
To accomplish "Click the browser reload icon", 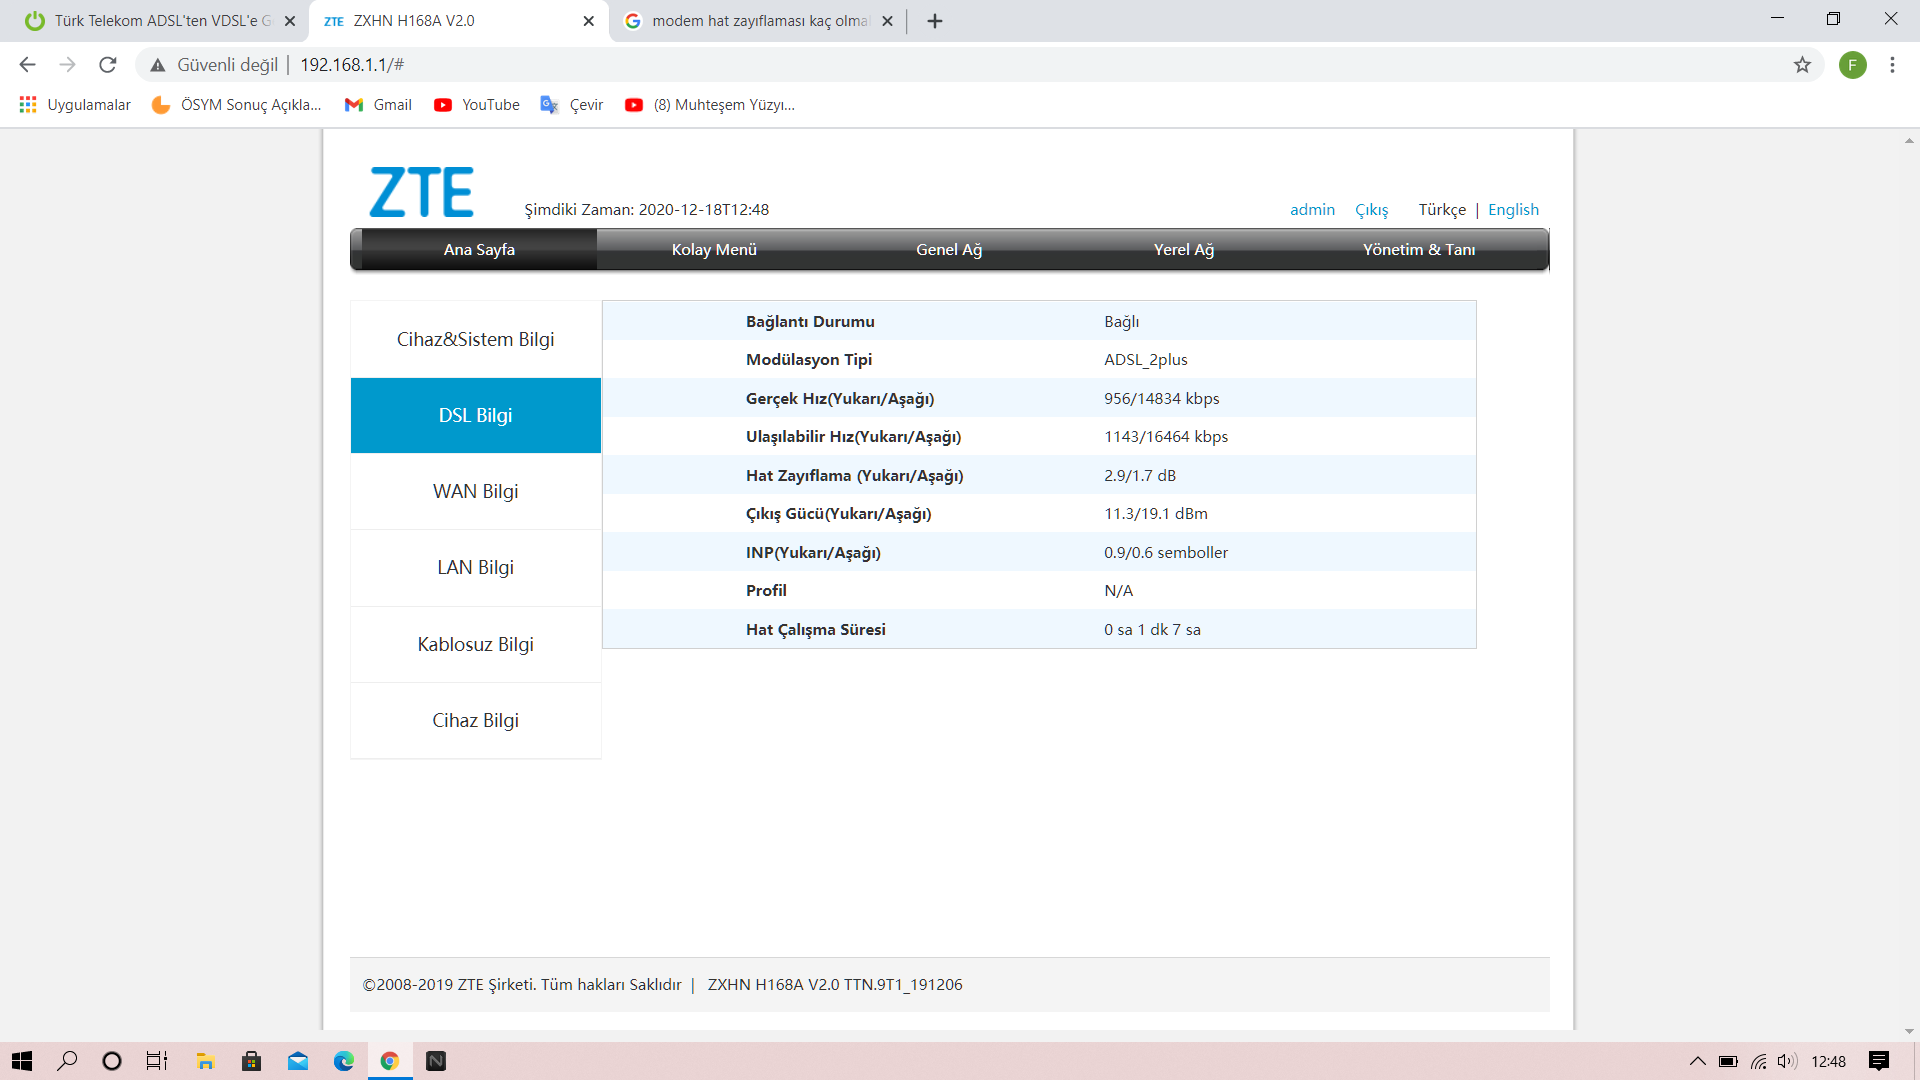I will pos(108,65).
